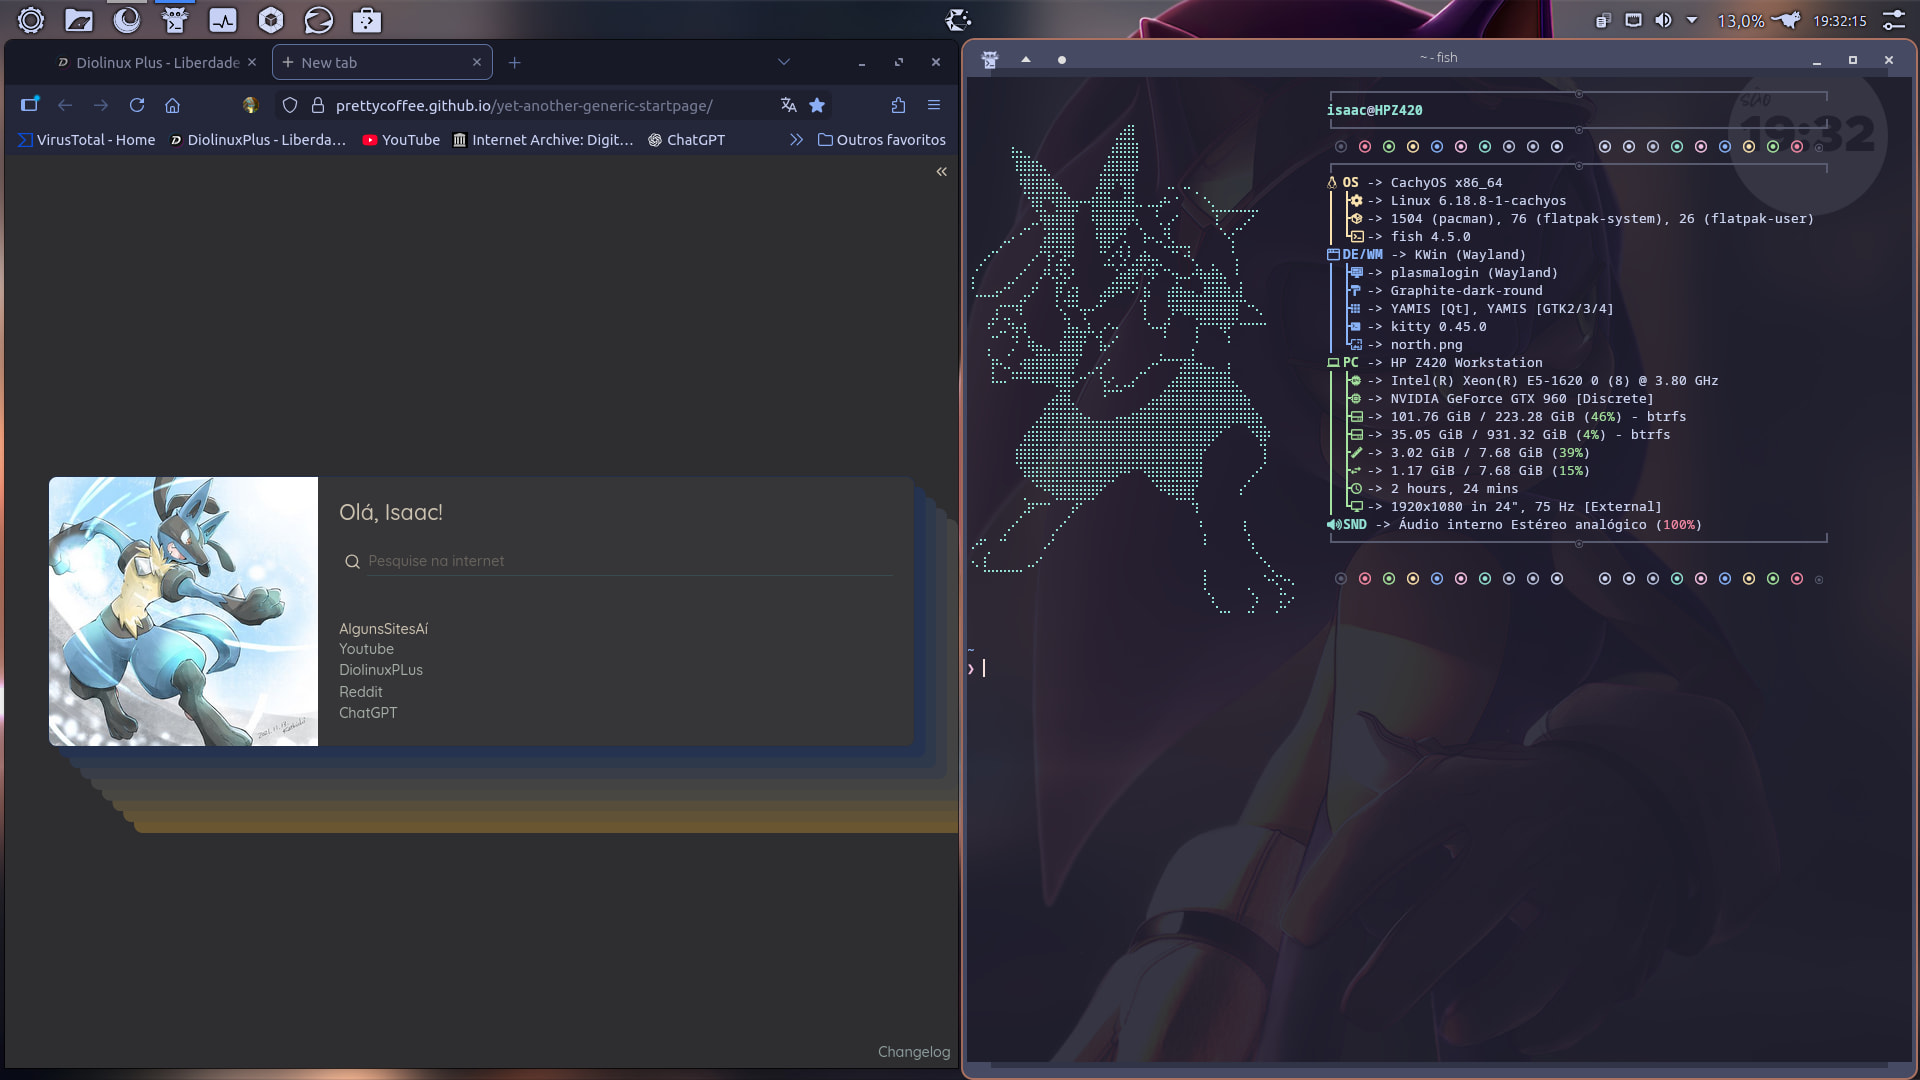Expand the list all tabs chevron
Image resolution: width=1920 pixels, height=1080 pixels.
coord(784,62)
